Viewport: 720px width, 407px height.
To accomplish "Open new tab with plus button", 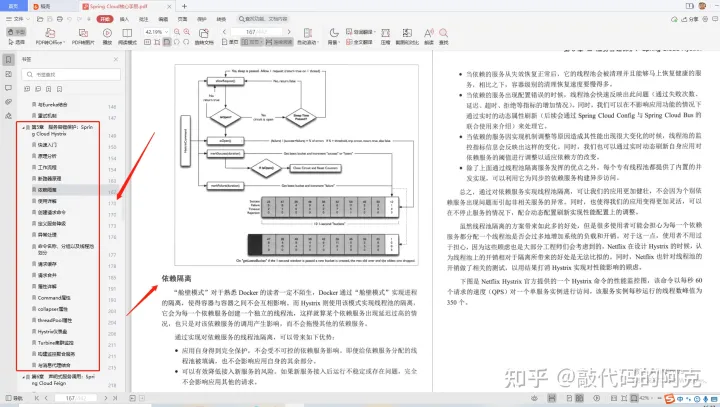I will pos(184,6).
